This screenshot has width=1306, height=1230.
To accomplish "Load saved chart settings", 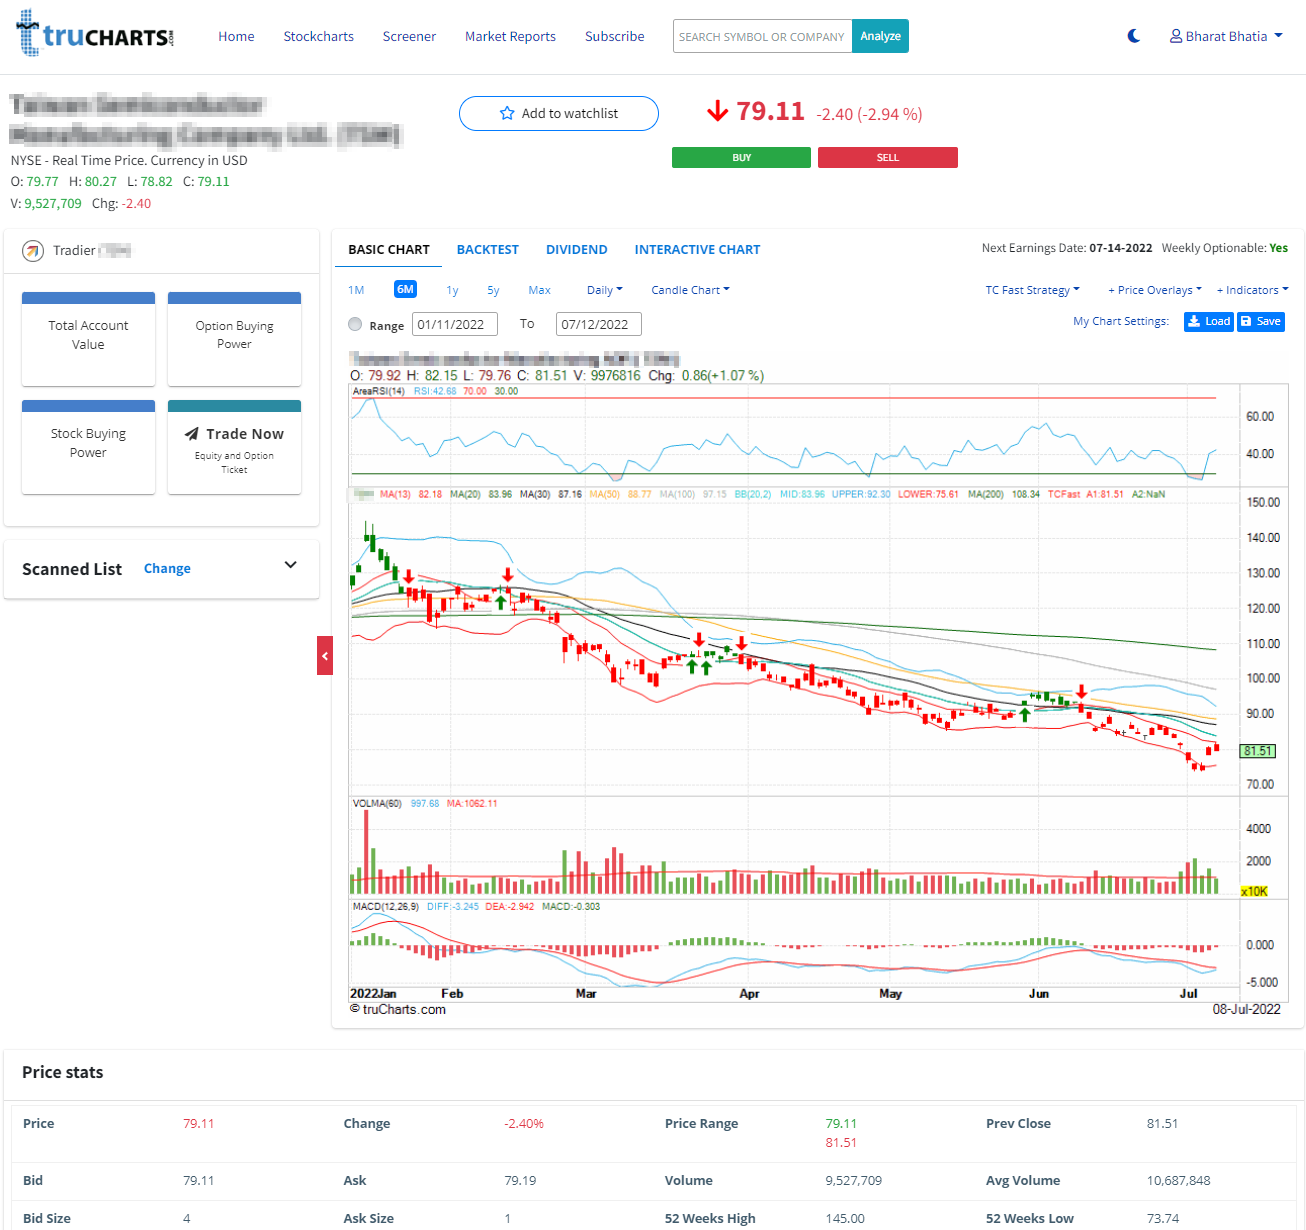I will 1208,321.
